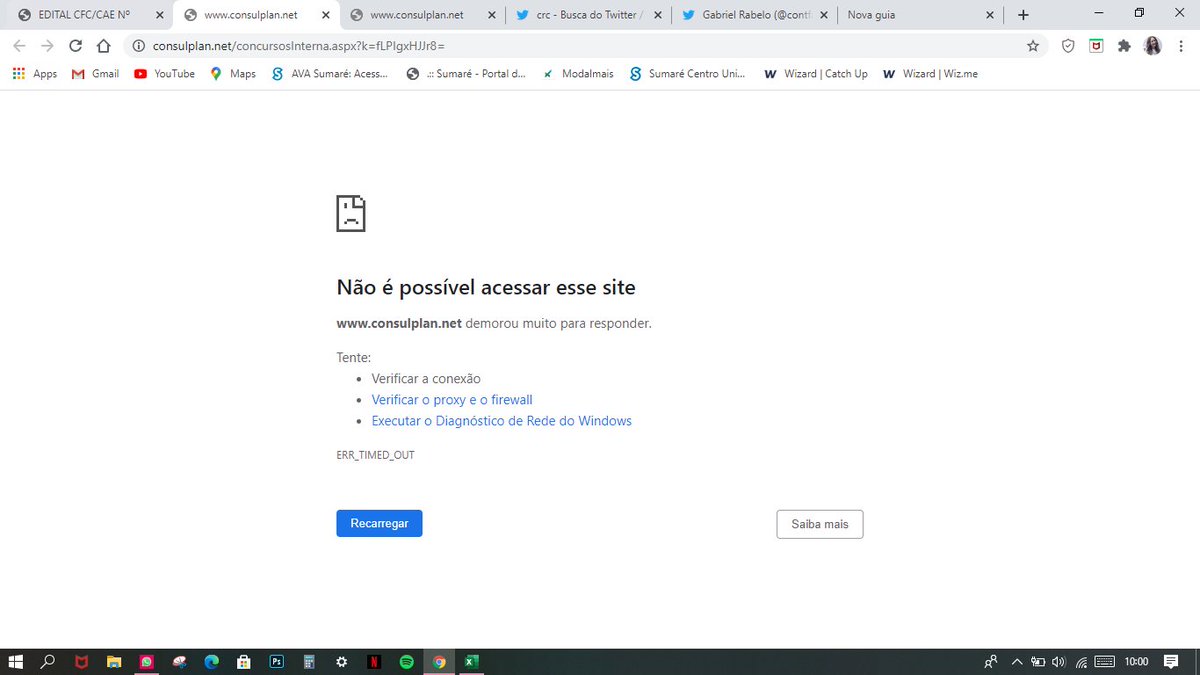Open Photoshop from the taskbar
This screenshot has height=675, width=1200.
pos(276,661)
